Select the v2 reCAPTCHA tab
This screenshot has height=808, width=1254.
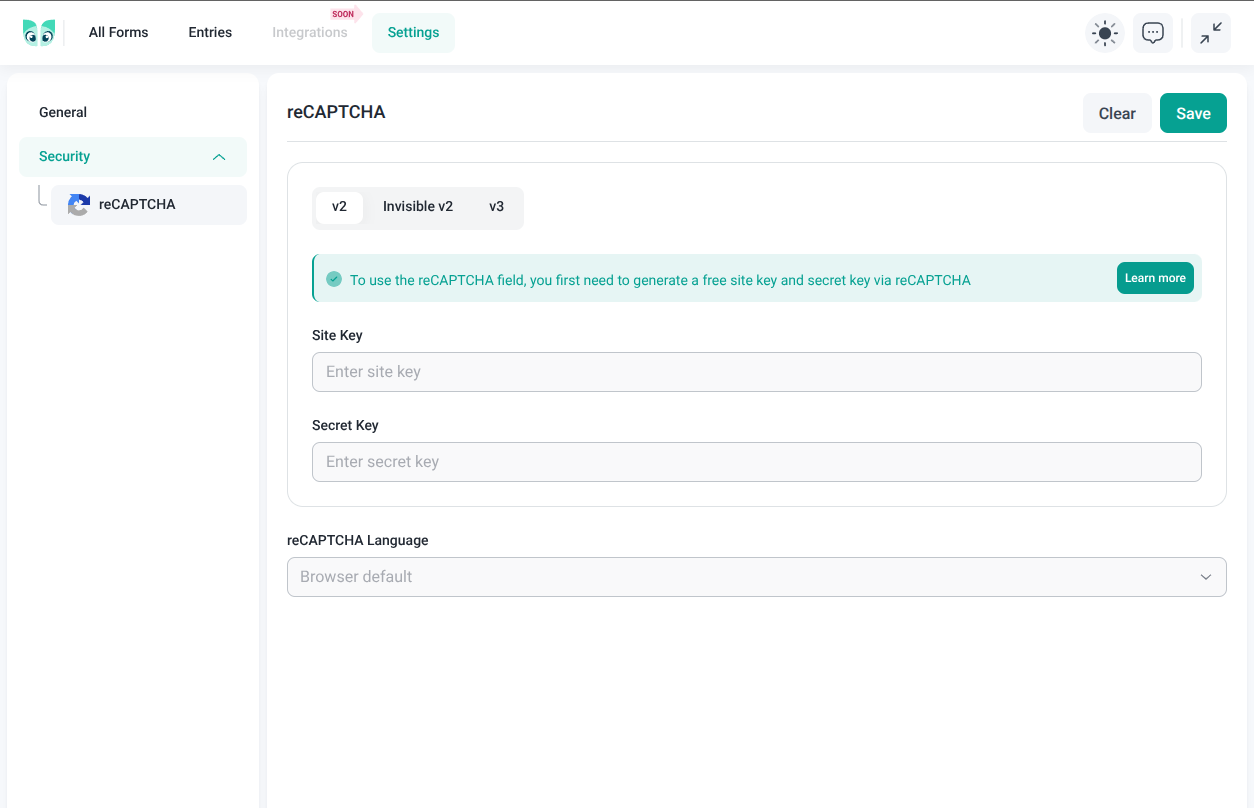click(x=339, y=207)
